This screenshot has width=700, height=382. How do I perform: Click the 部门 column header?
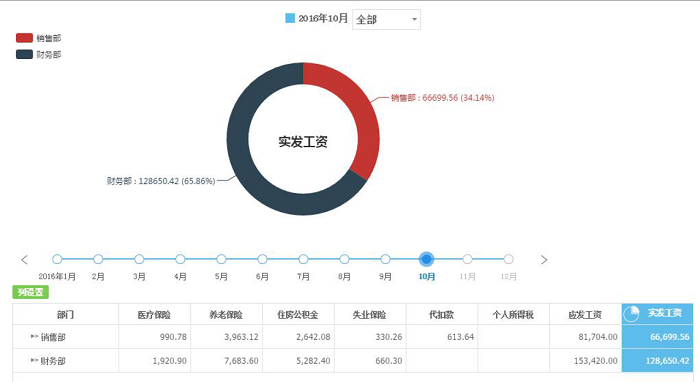[x=66, y=315]
